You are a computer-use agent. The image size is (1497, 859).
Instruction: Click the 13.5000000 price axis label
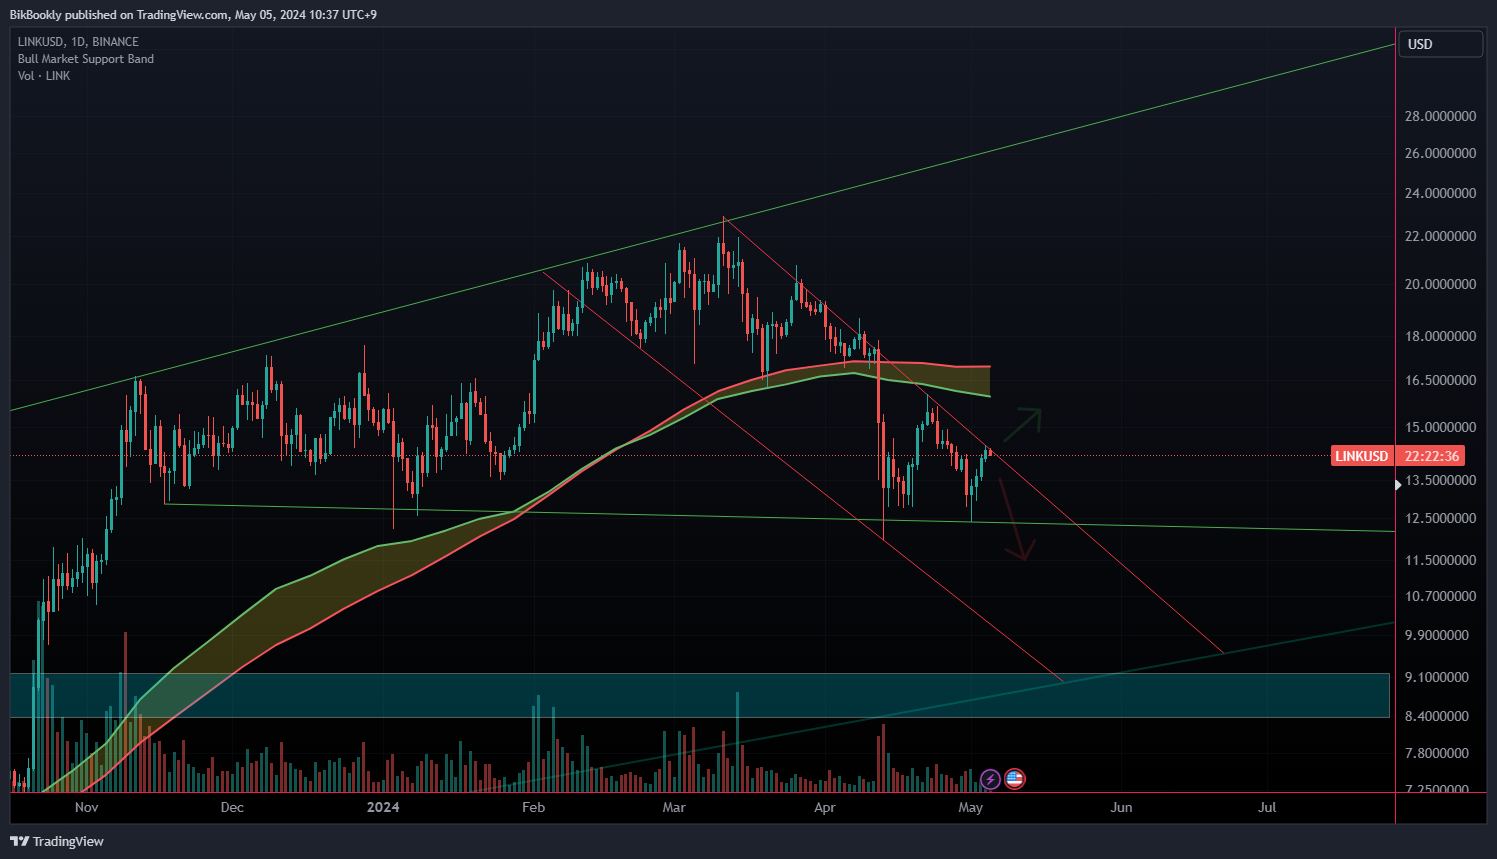pos(1440,480)
